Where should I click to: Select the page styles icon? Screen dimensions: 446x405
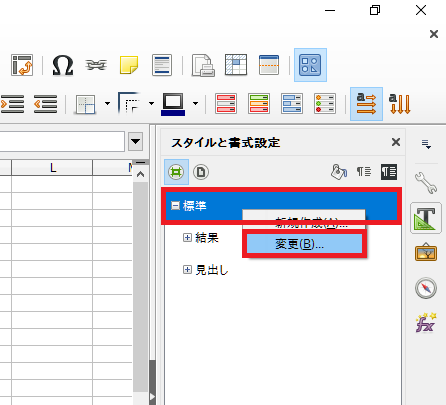[201, 172]
